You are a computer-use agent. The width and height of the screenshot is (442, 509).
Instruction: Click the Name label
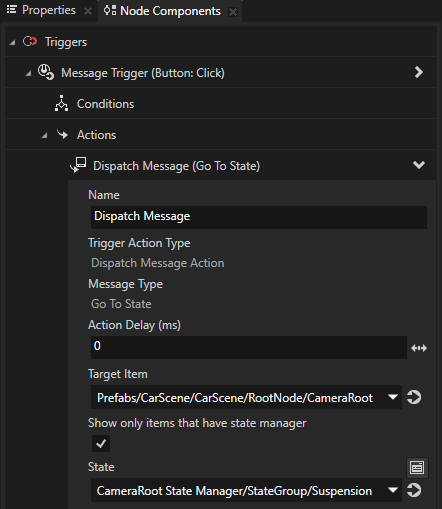click(104, 195)
